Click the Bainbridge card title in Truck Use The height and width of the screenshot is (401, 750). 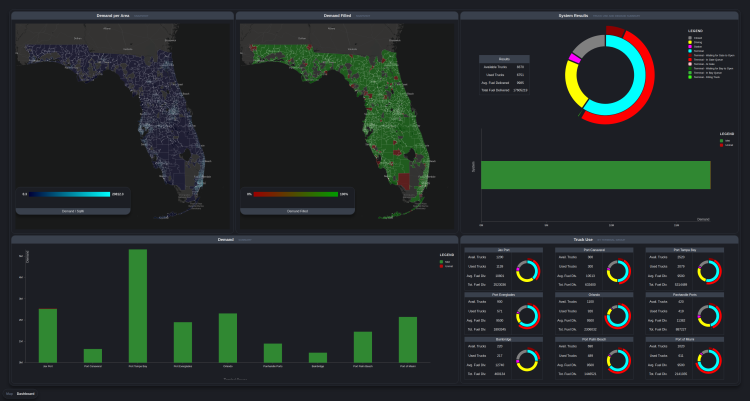pos(503,339)
